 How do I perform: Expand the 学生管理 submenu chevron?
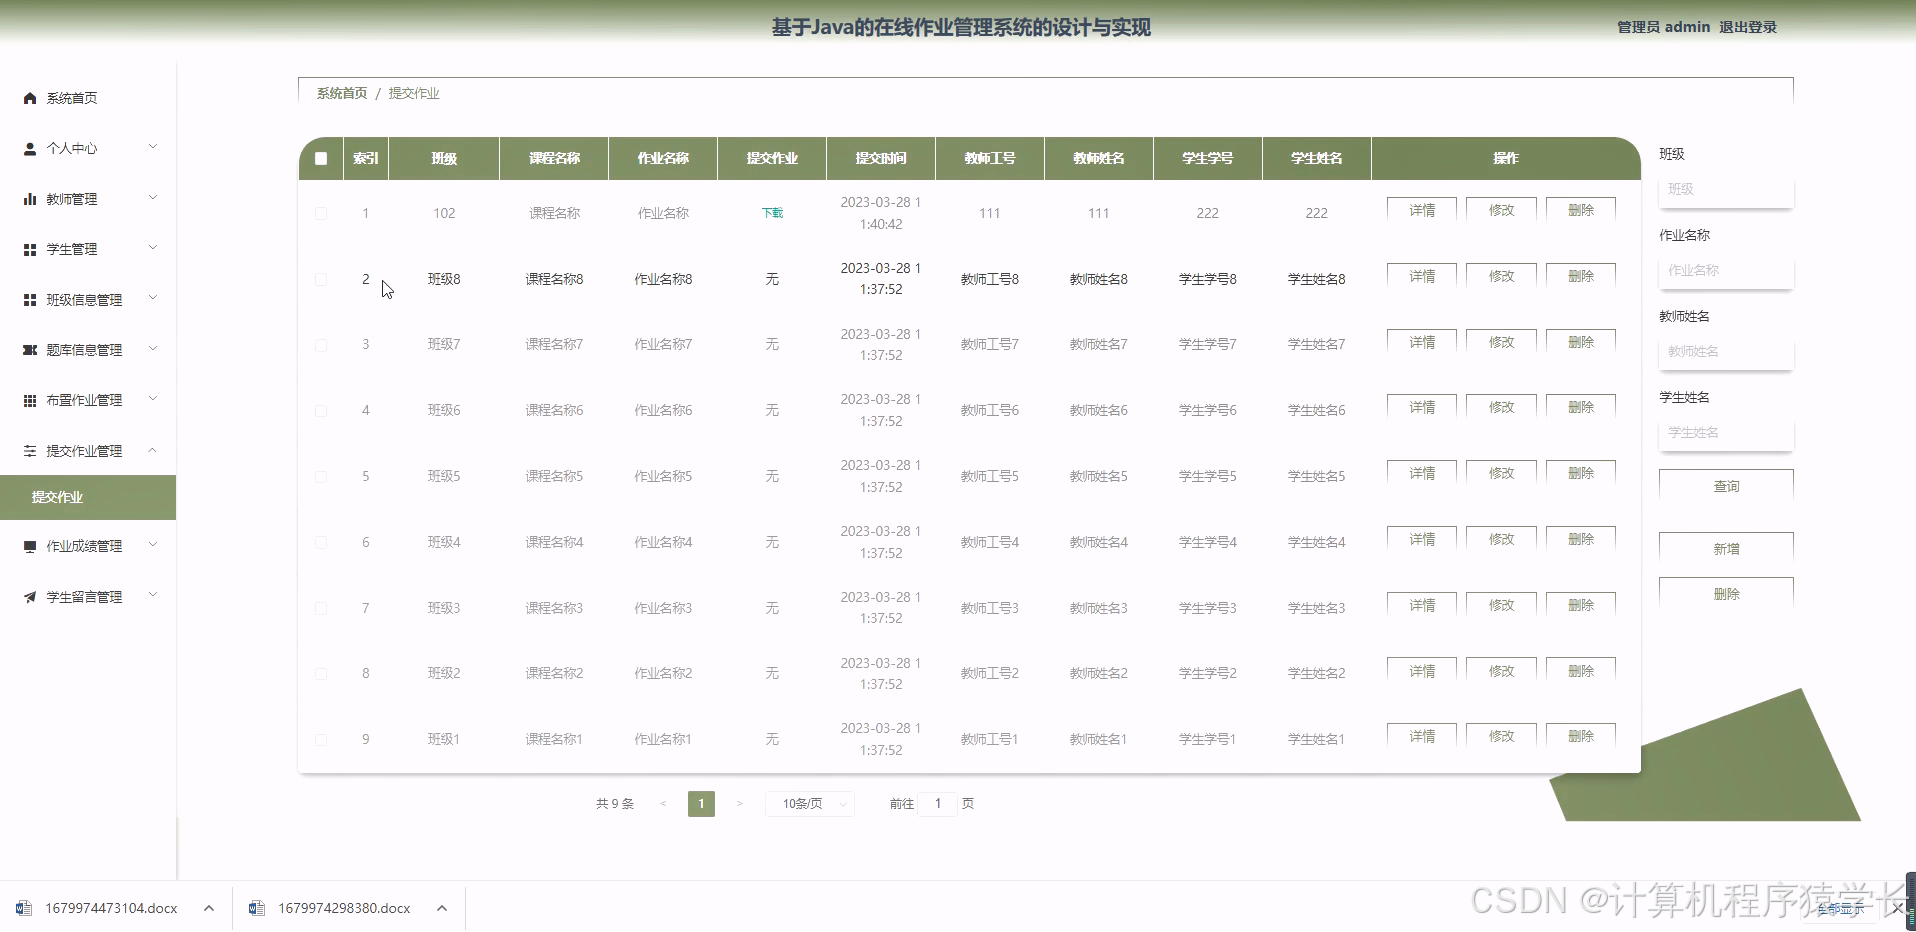153,248
